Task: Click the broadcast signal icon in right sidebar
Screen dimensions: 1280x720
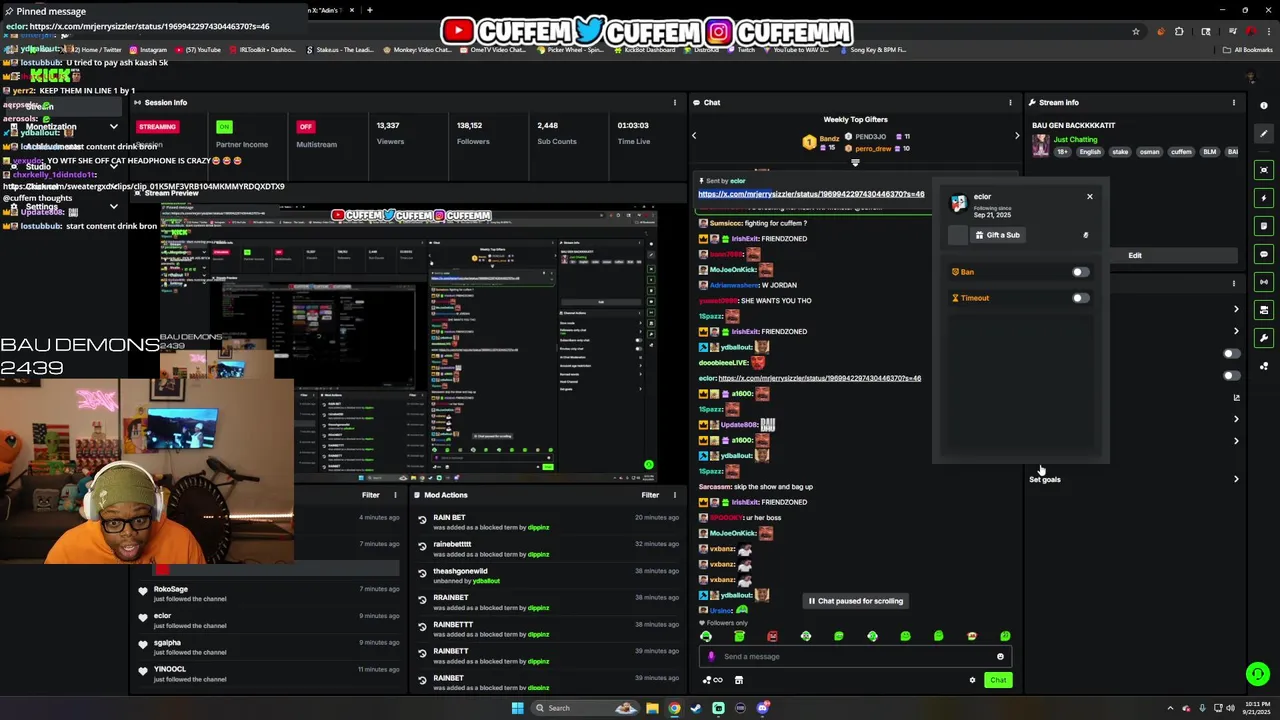Action: tap(1264, 282)
